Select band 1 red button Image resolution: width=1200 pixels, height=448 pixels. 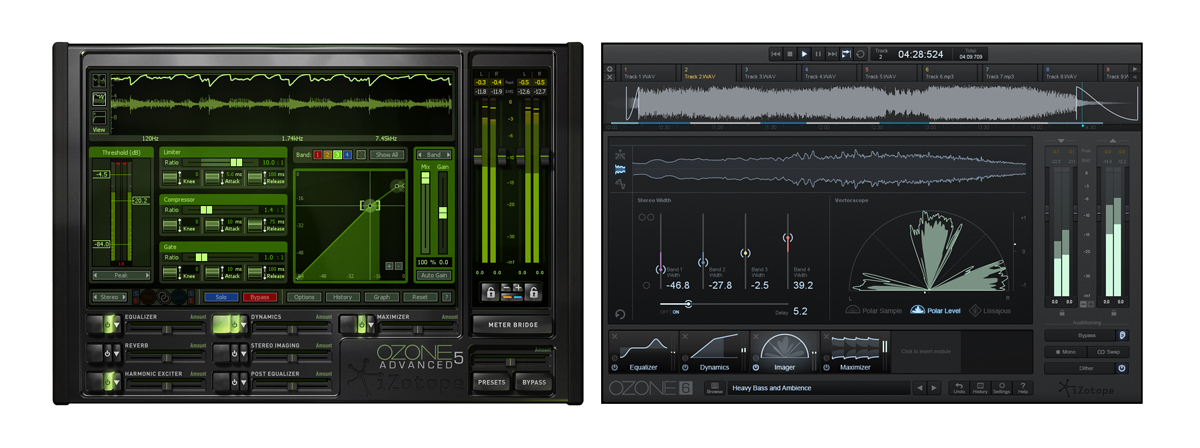[x=318, y=155]
